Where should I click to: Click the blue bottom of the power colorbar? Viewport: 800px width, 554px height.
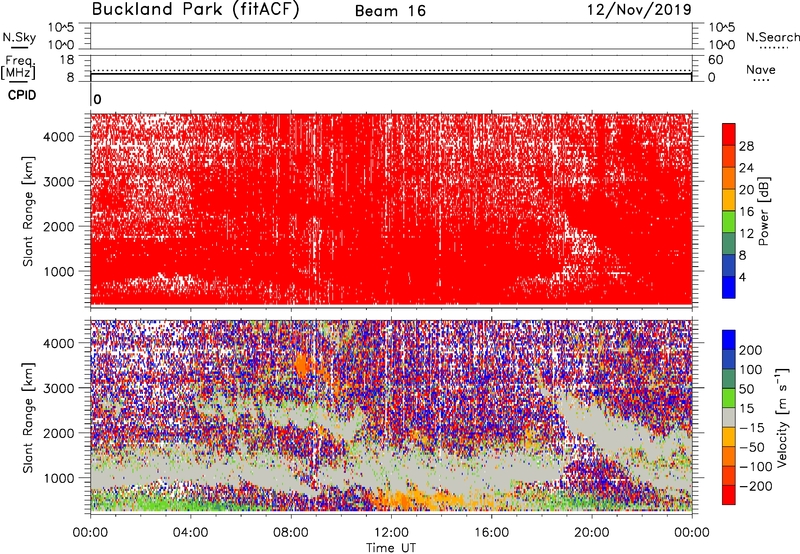[x=729, y=287]
